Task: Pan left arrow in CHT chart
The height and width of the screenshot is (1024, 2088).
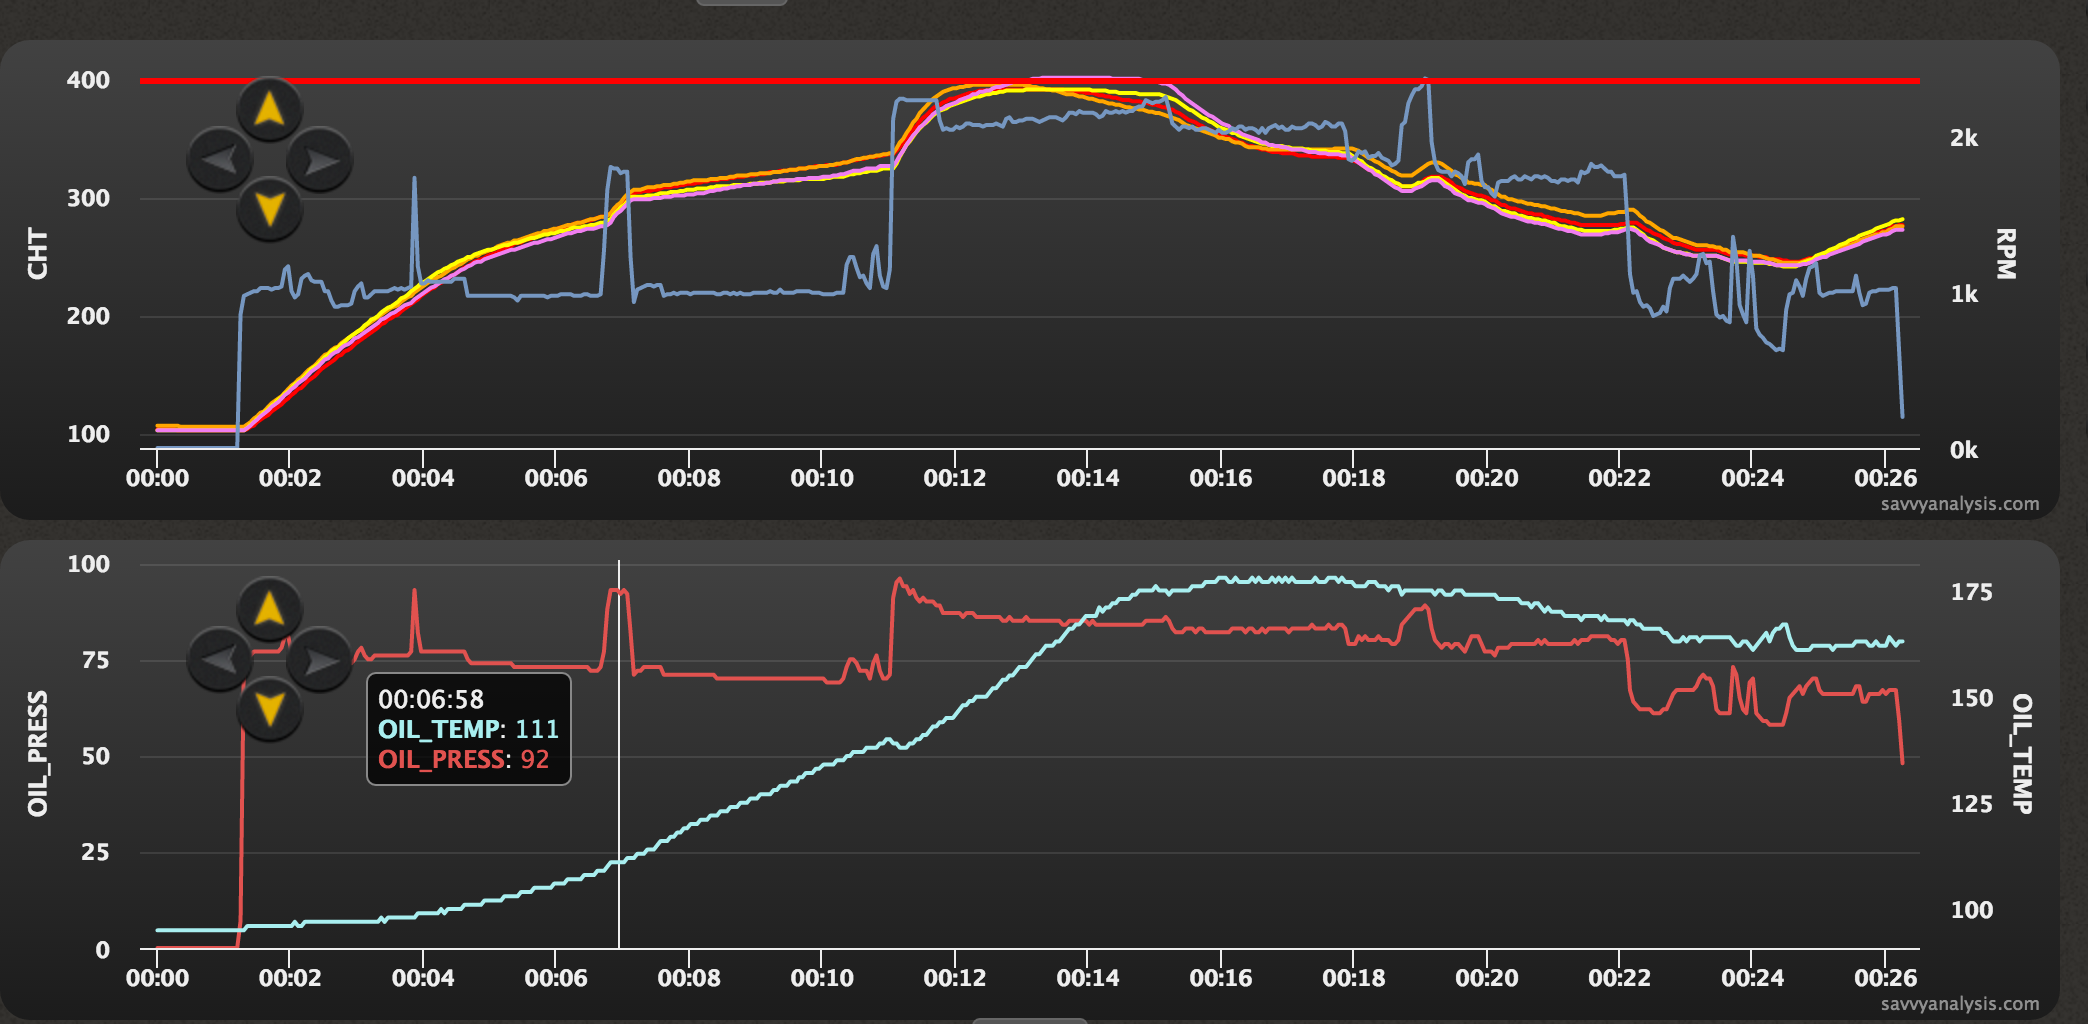Action: [x=220, y=159]
